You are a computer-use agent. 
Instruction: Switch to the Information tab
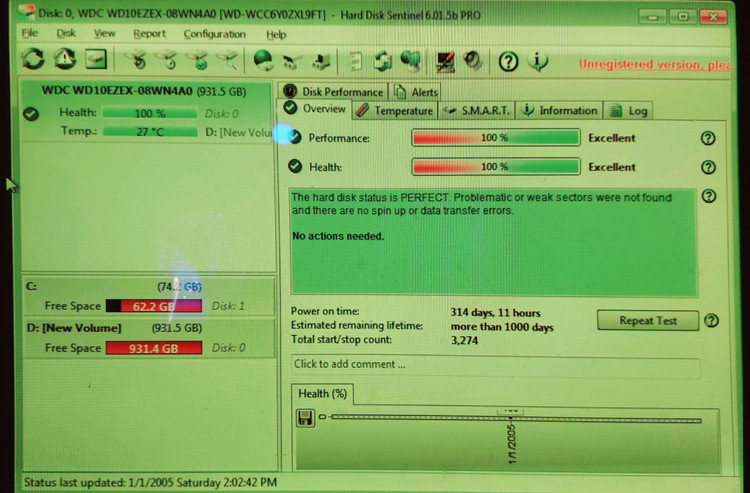[559, 110]
